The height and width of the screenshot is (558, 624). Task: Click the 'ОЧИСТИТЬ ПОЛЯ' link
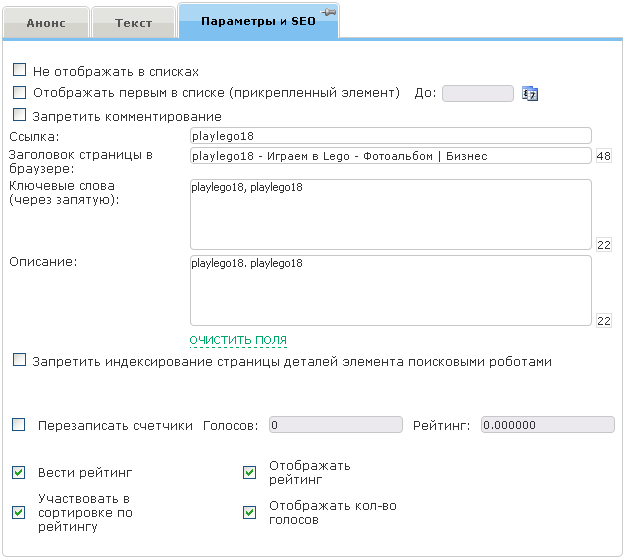point(238,340)
